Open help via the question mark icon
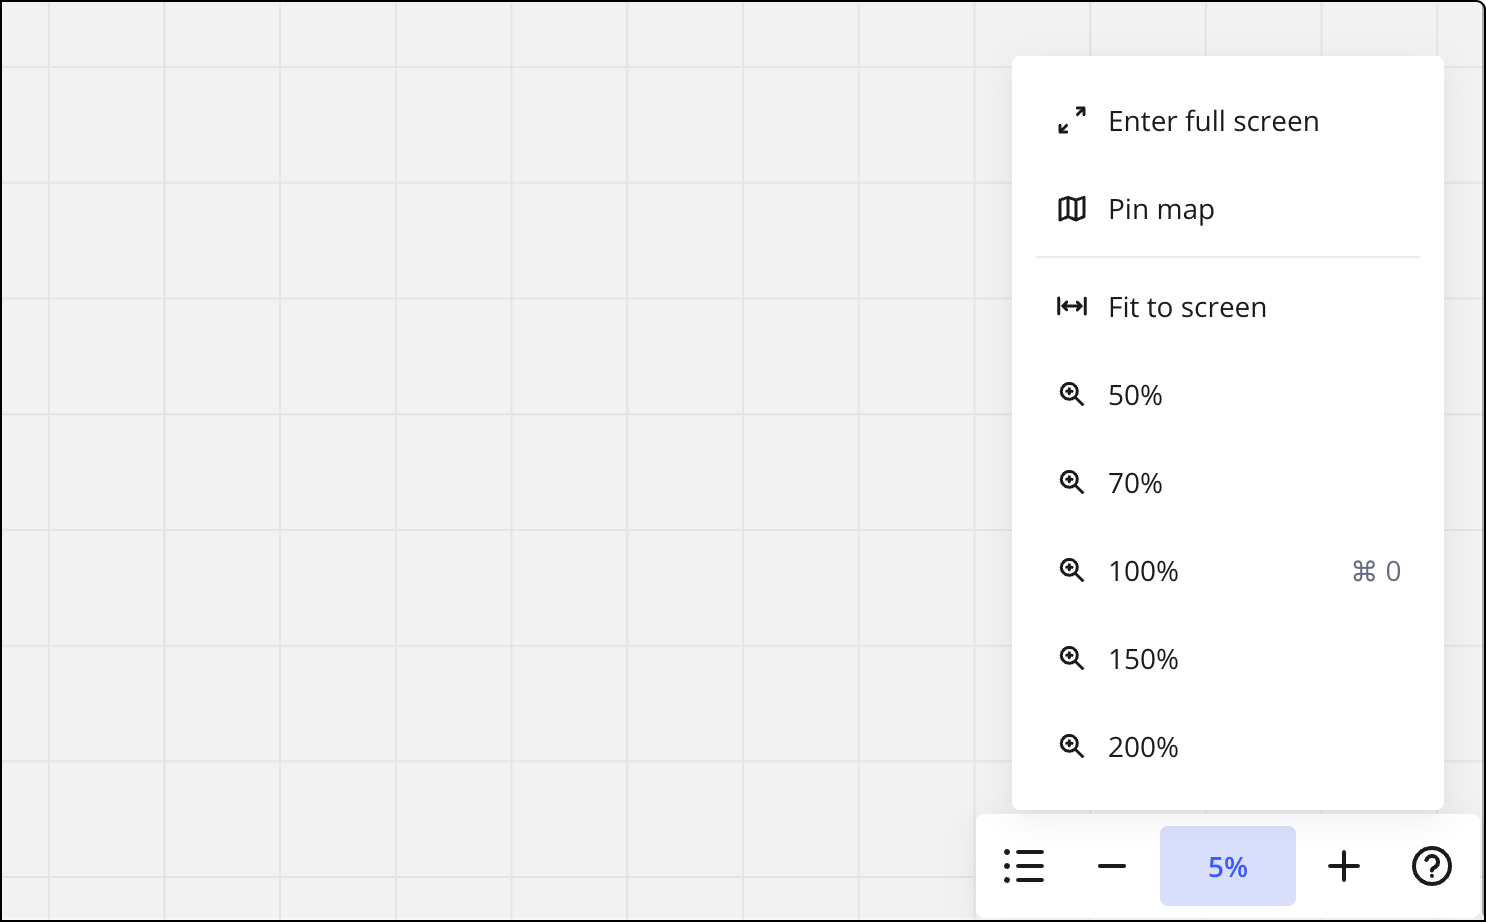Viewport: 1486px width, 922px height. 1431,866
